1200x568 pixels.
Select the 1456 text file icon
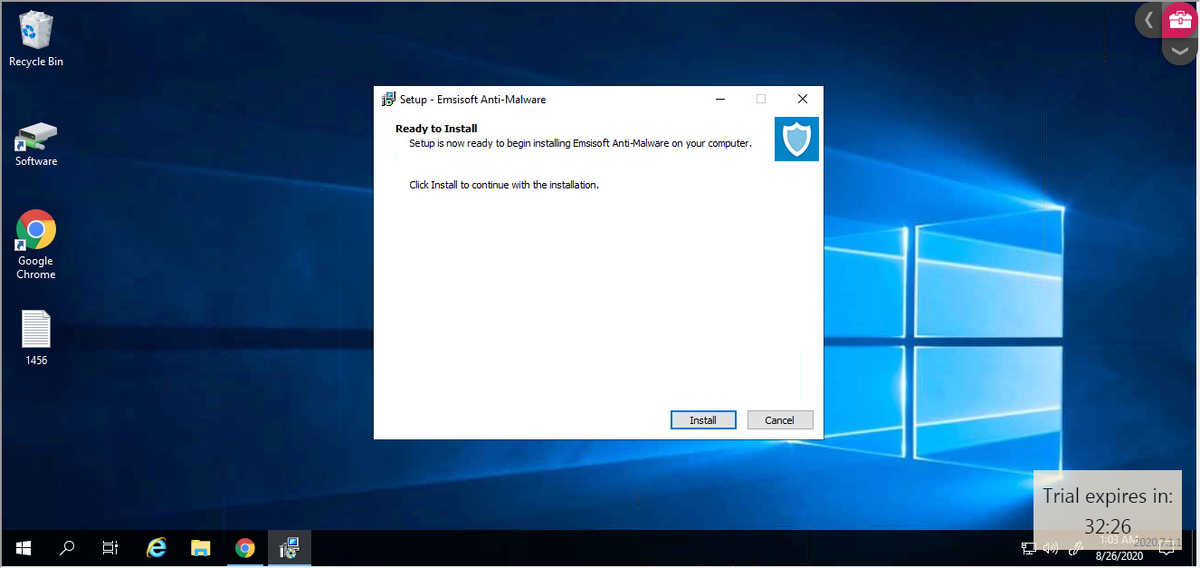coord(36,338)
